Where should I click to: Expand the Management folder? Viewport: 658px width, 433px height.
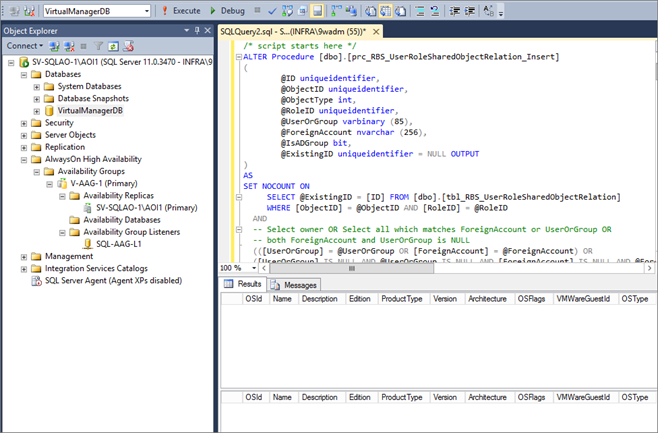(24, 257)
